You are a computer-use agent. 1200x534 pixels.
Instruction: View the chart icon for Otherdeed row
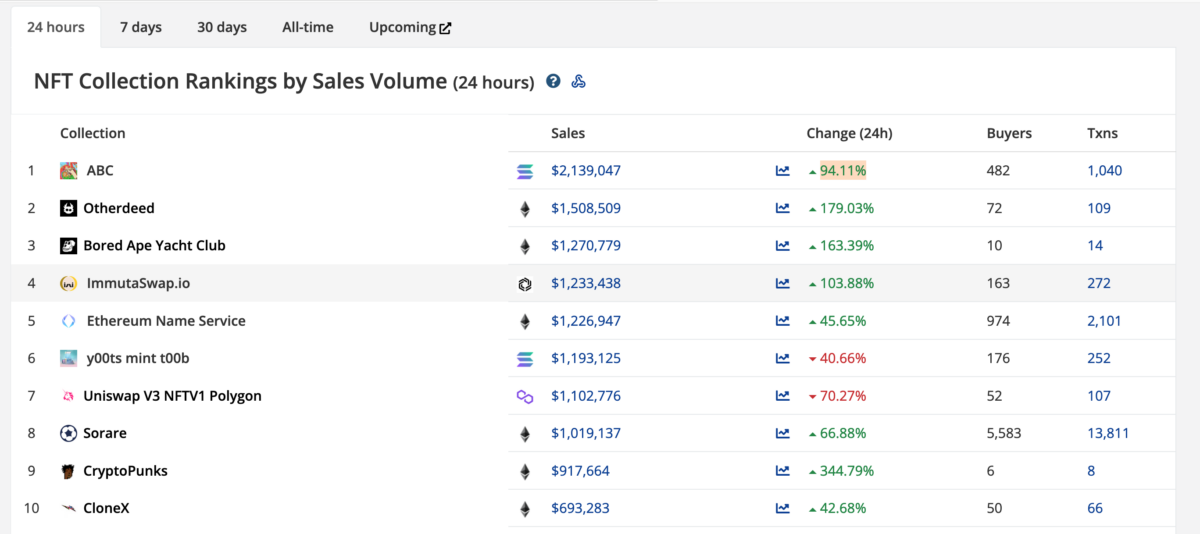pyautogui.click(x=782, y=208)
